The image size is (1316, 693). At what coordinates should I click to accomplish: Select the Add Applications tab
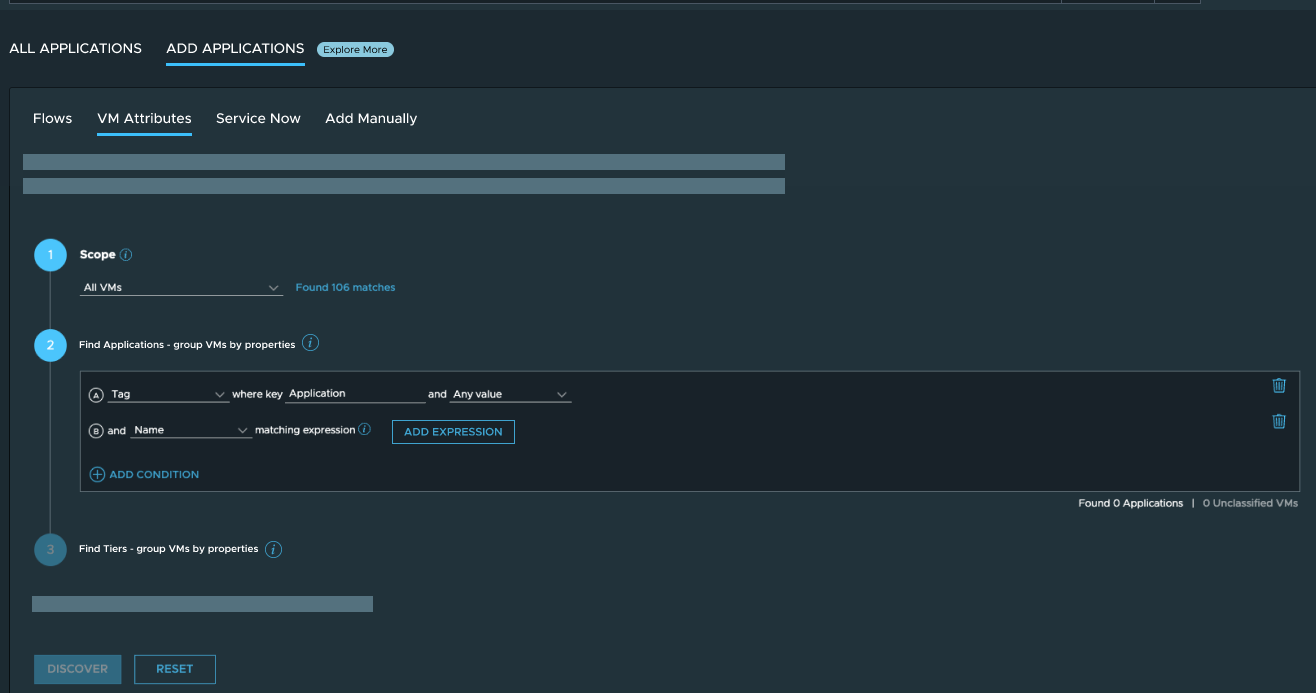coord(235,48)
